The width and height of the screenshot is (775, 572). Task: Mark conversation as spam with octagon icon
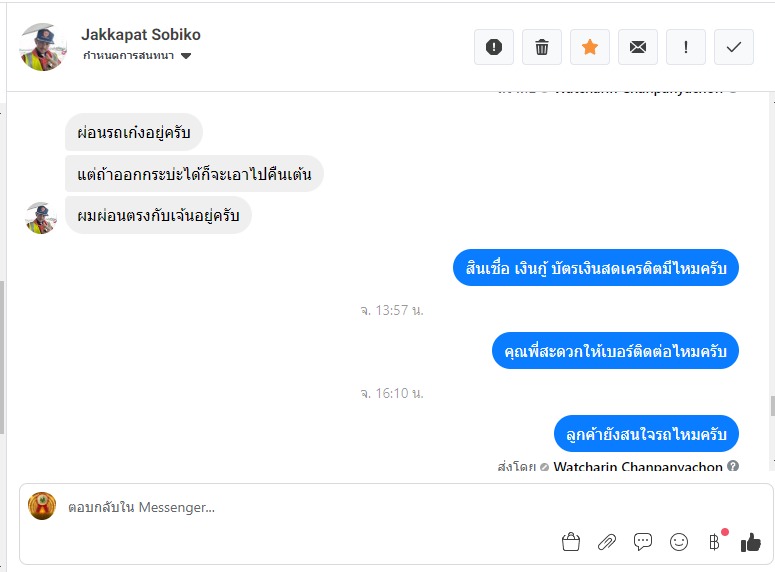[494, 47]
